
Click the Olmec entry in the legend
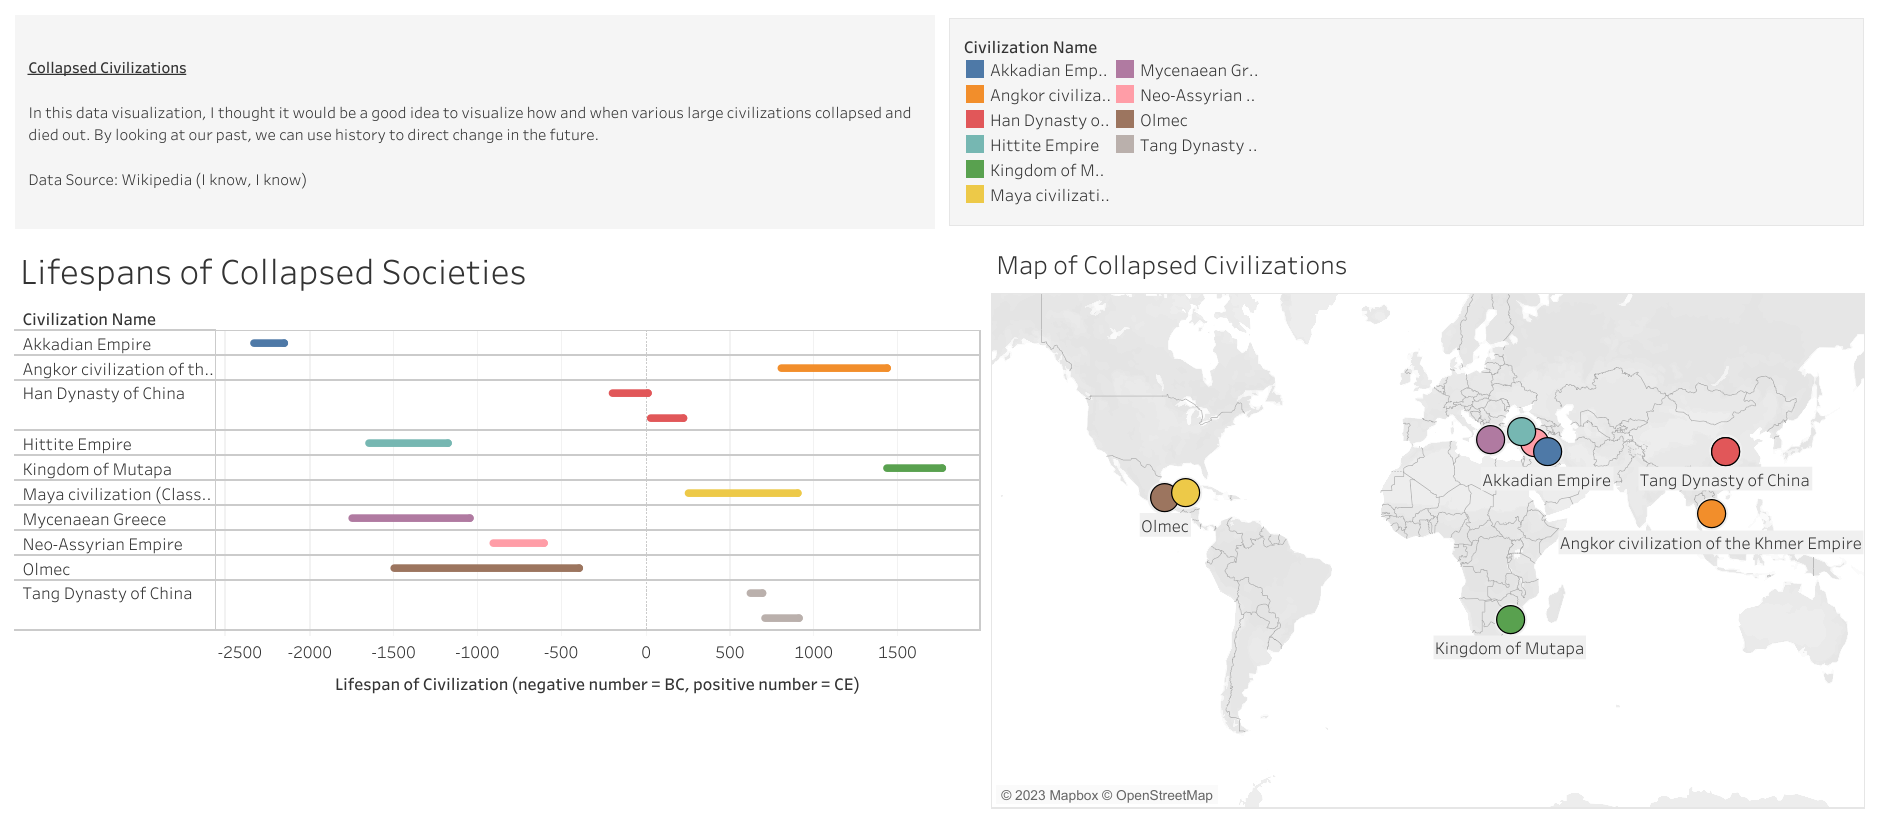(1163, 120)
